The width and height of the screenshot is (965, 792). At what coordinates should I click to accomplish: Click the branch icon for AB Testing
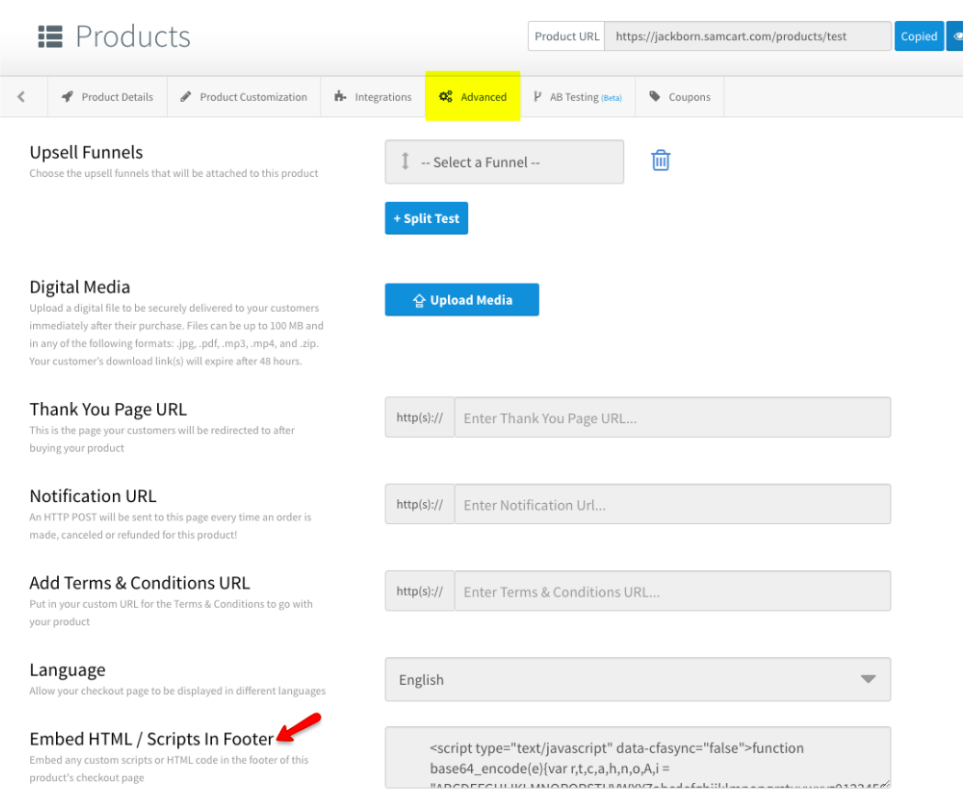(x=538, y=97)
